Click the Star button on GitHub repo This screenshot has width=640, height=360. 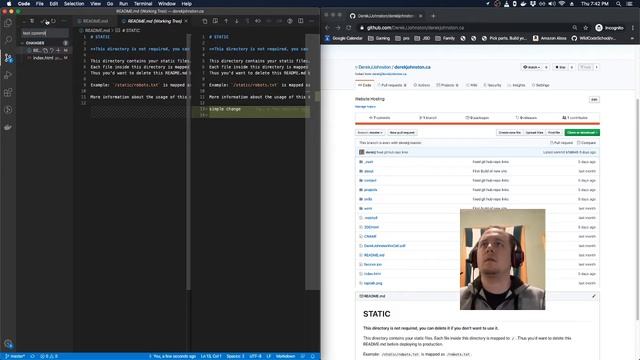(x=561, y=67)
